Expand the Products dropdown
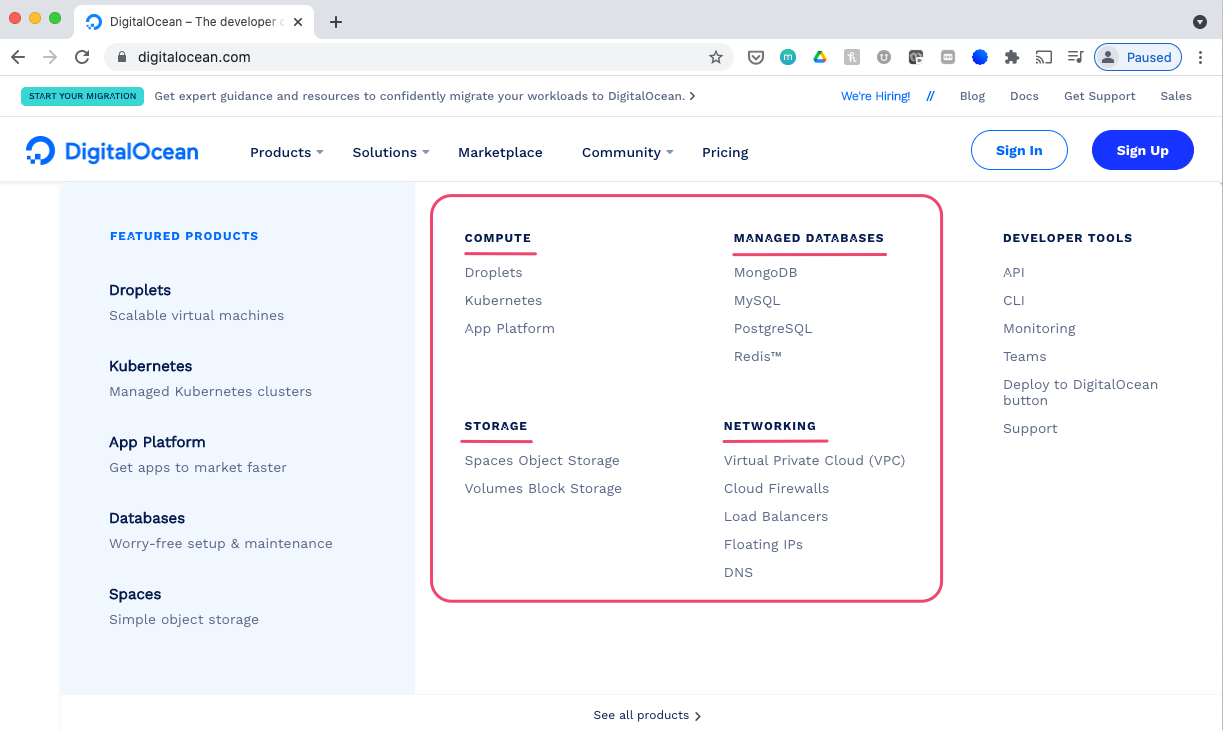Image resolution: width=1223 pixels, height=730 pixels. 286,152
